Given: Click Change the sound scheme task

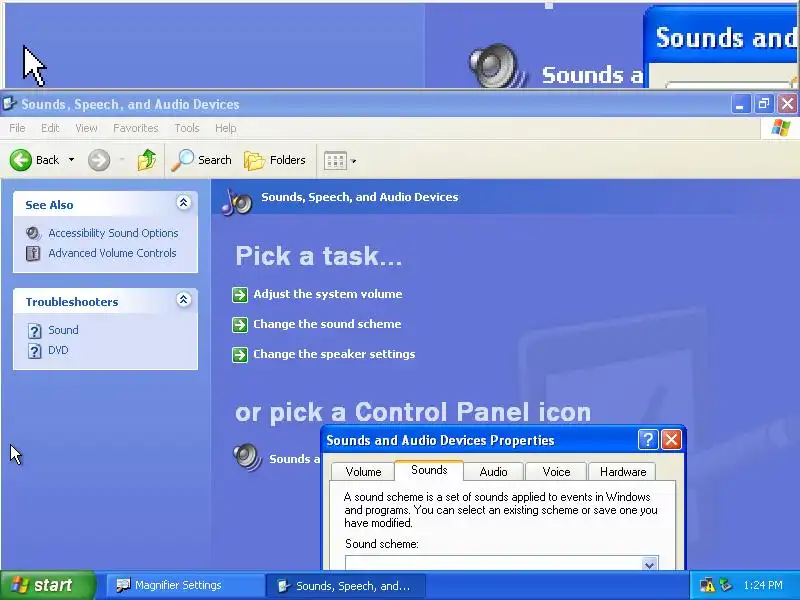Looking at the screenshot, I should 327,324.
